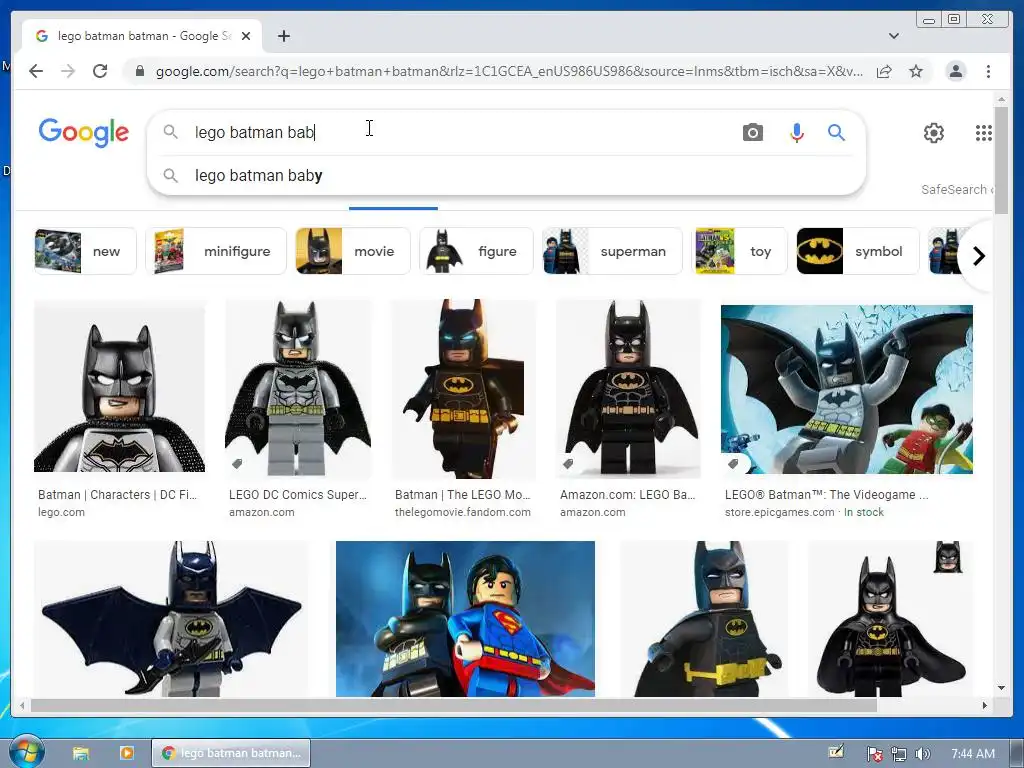1024x768 pixels.
Task: Open the 'Amazon.com: LEGO Ba...' image
Action: [628, 388]
